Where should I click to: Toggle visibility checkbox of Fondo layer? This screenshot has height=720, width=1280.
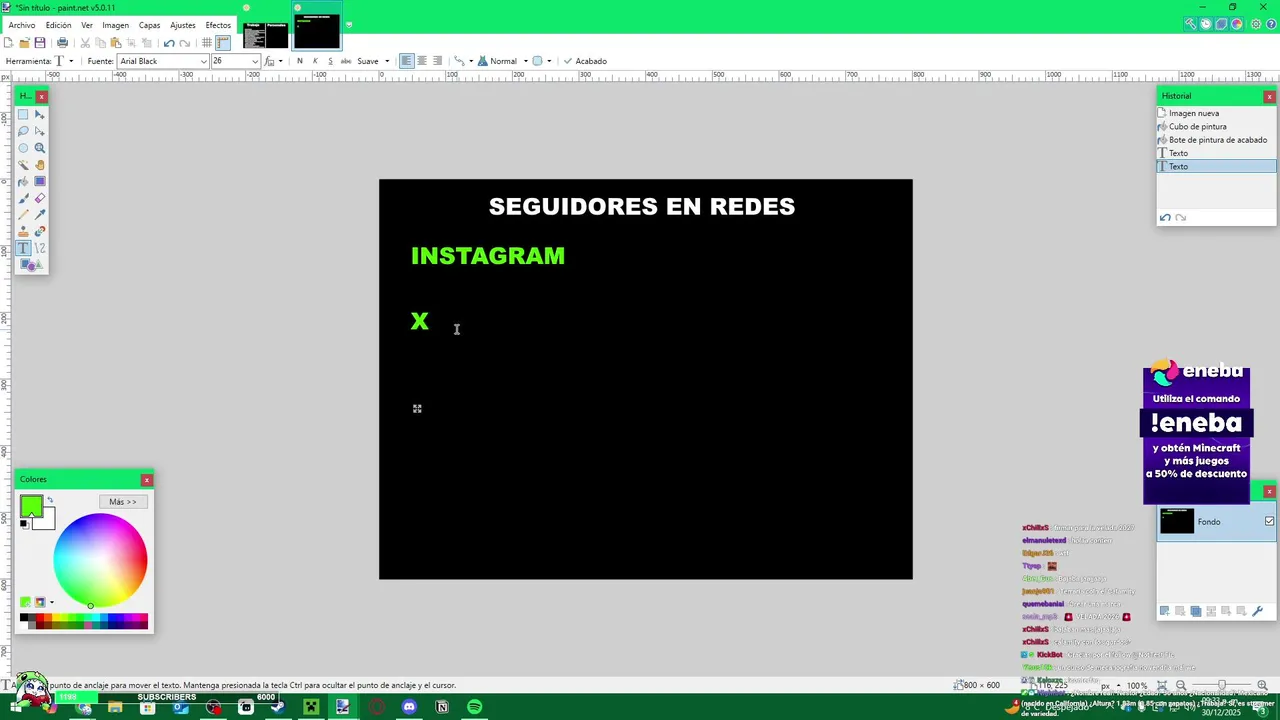click(1269, 521)
